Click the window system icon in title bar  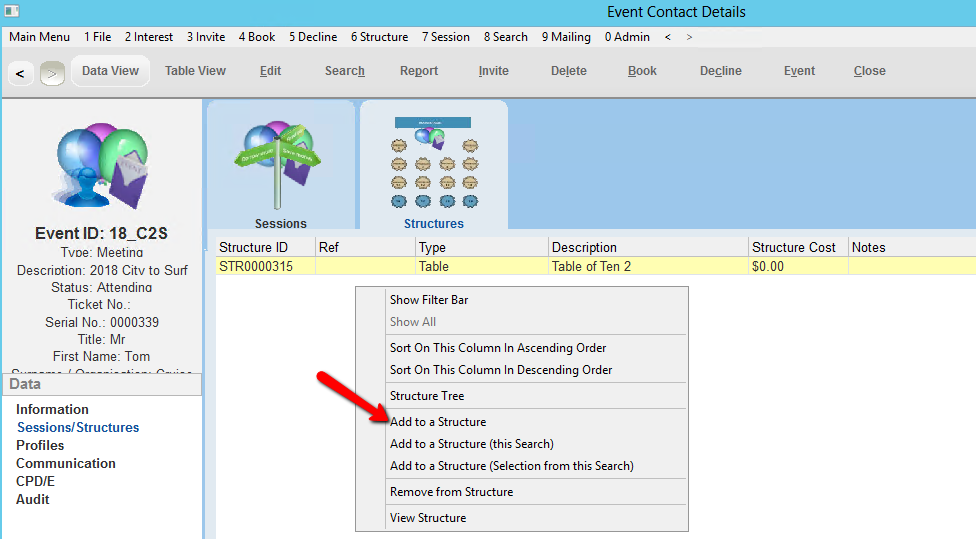(12, 12)
